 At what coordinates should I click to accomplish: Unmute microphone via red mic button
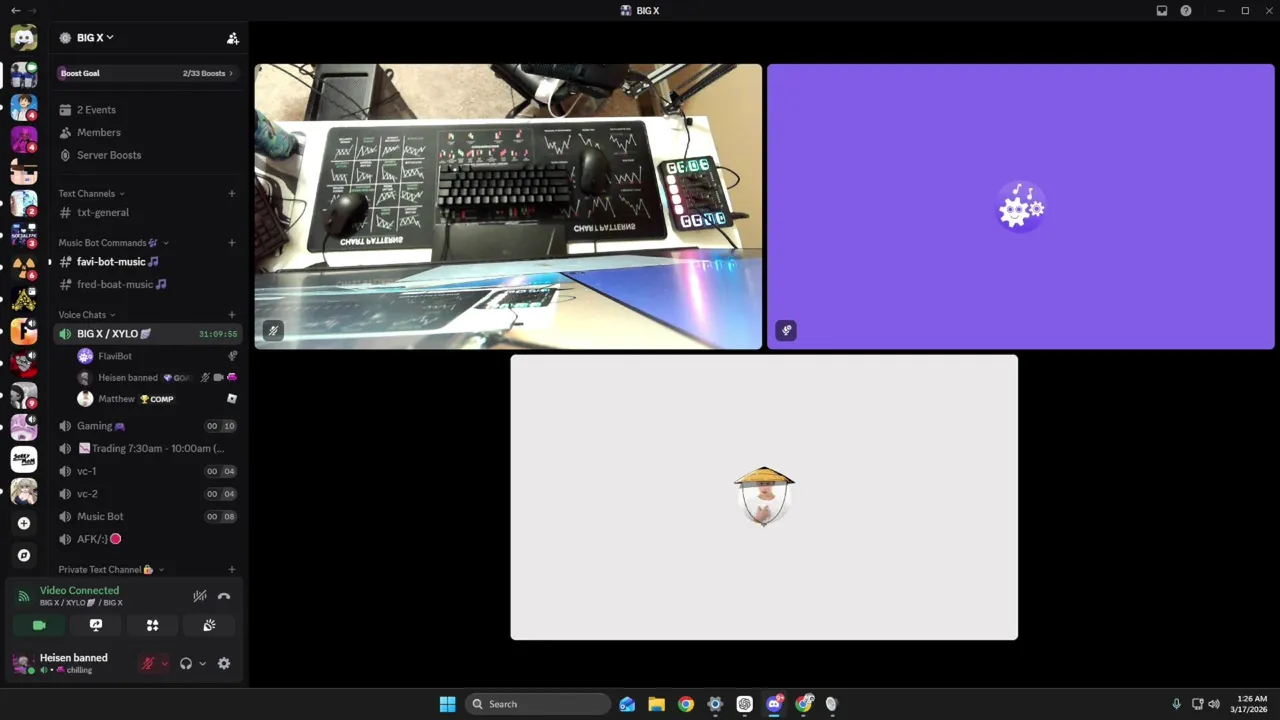click(148, 663)
